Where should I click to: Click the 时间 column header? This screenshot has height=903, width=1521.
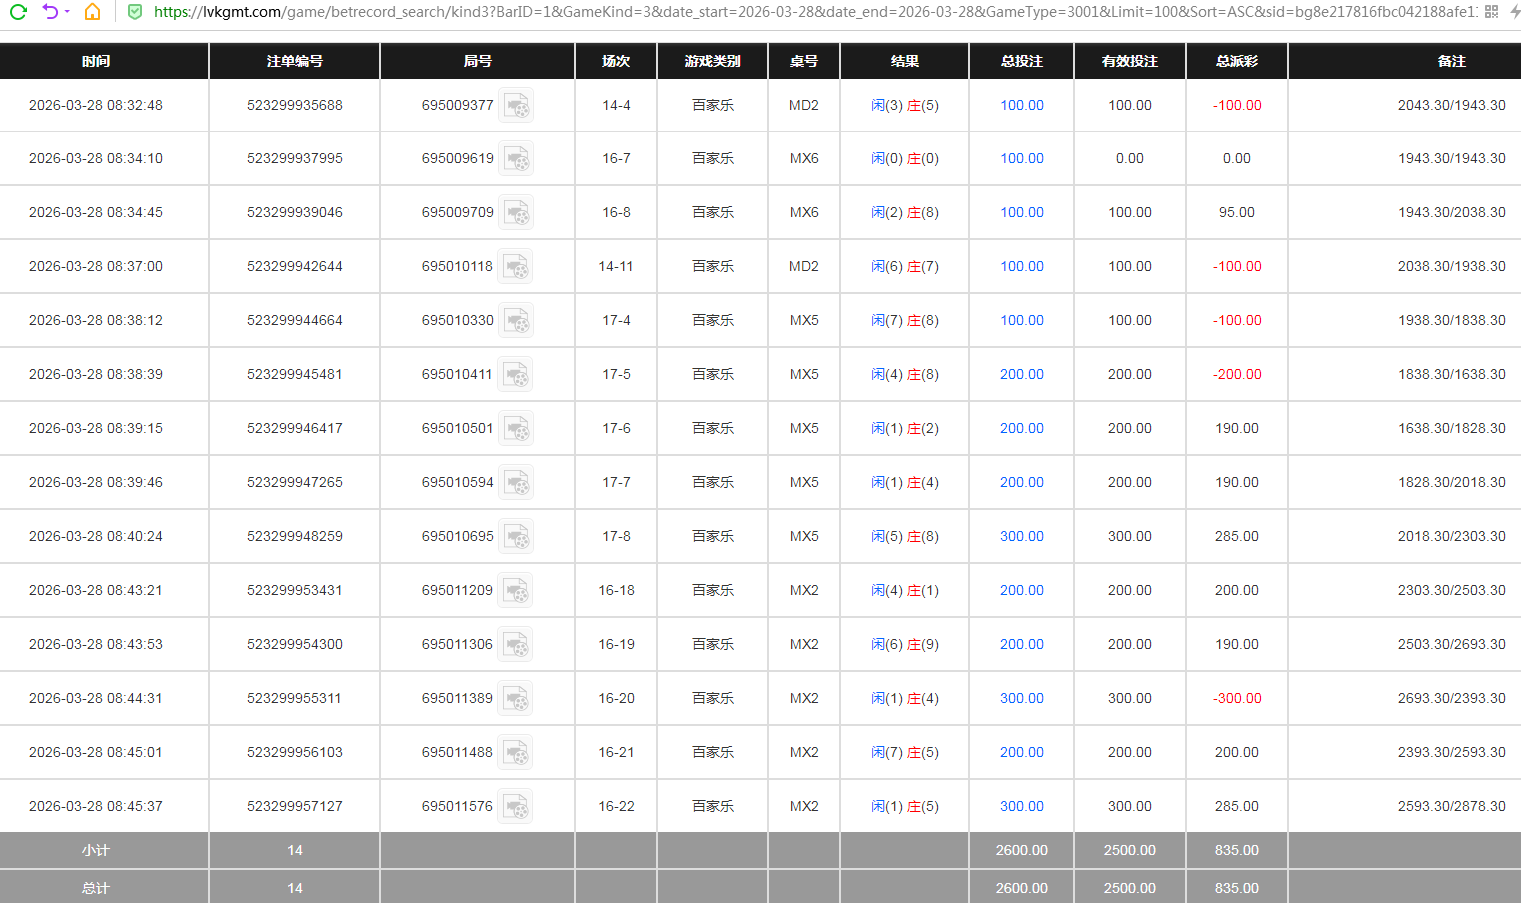point(96,61)
